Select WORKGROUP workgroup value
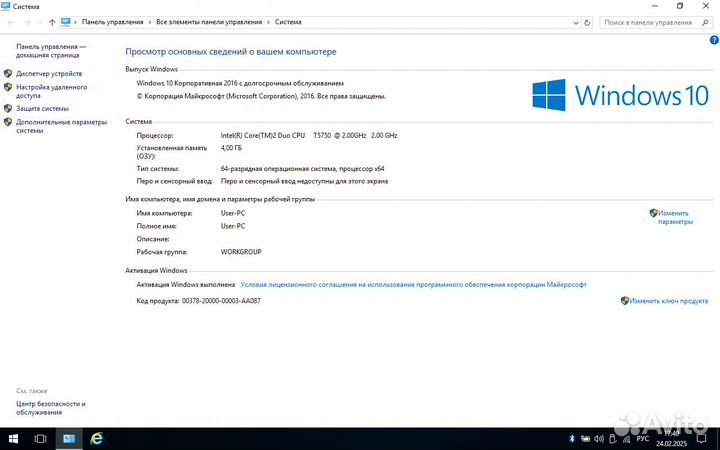720x450 pixels. tap(241, 252)
